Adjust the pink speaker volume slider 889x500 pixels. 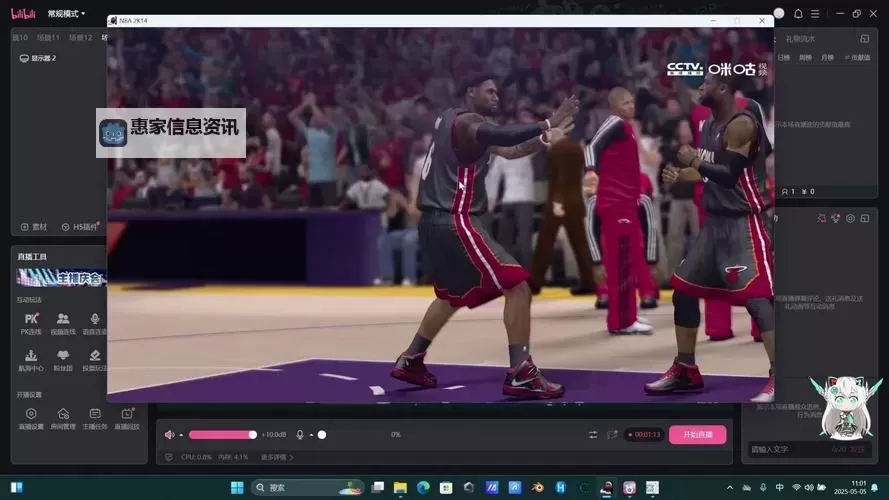[x=223, y=435]
